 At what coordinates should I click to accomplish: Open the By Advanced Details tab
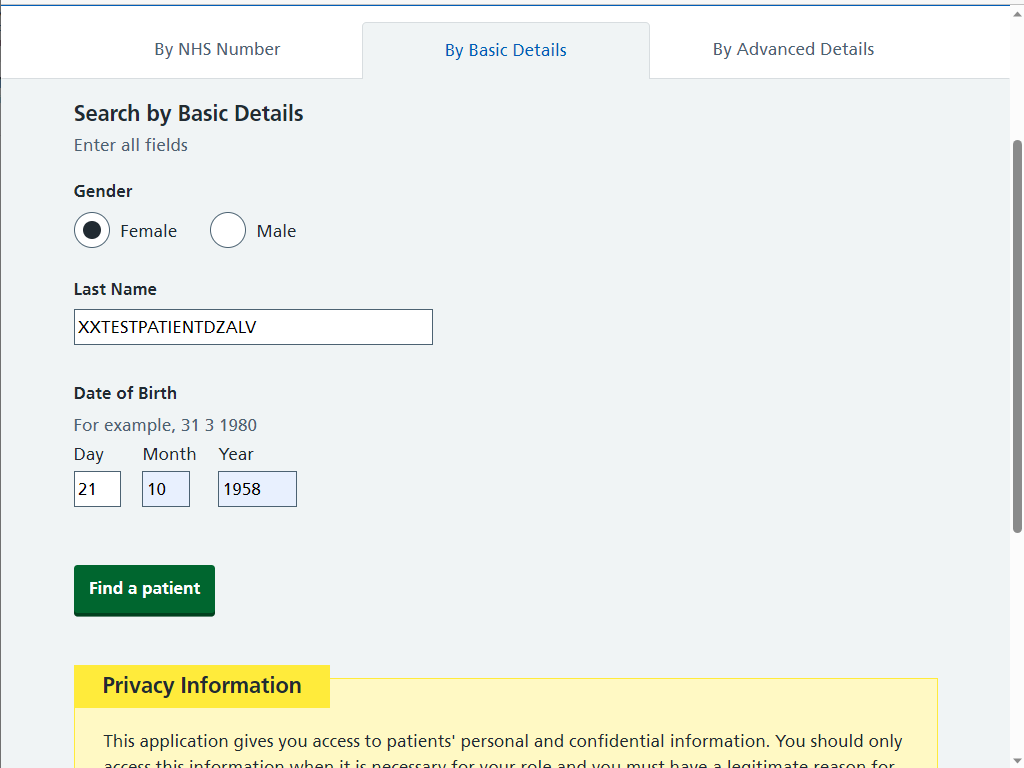coord(793,50)
